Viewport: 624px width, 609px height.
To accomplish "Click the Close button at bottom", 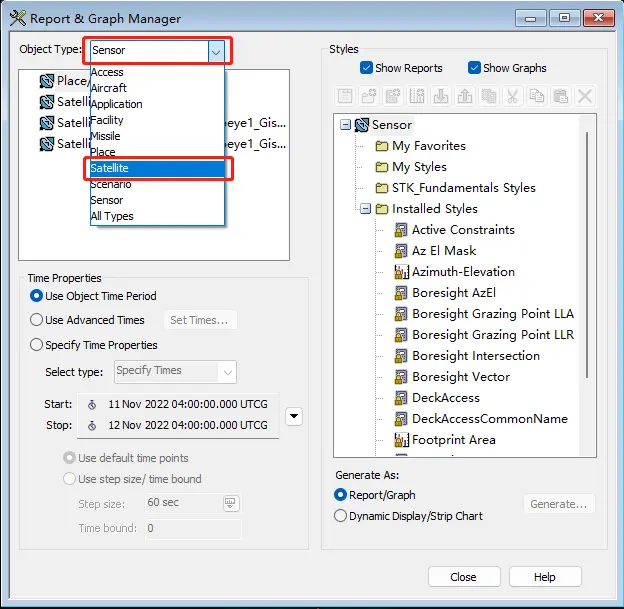I will tap(463, 577).
